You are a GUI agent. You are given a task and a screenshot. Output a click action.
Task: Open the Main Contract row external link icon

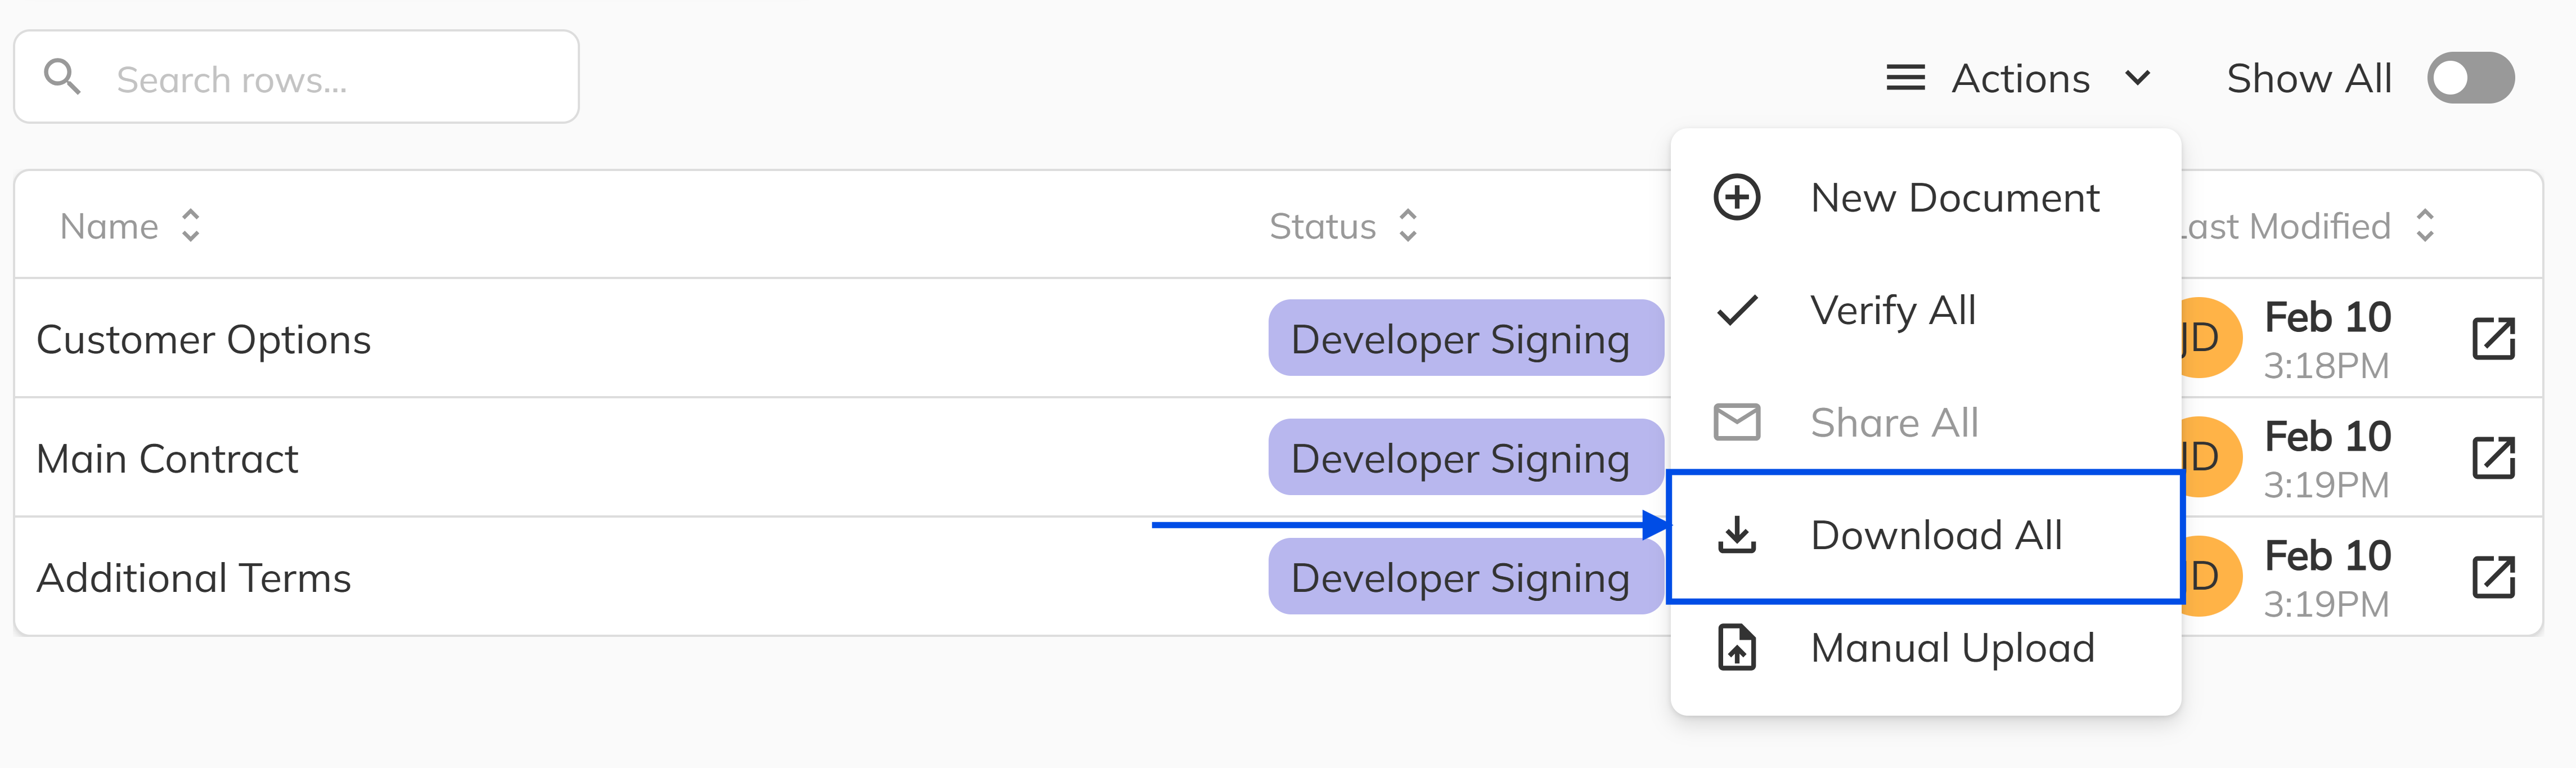click(2493, 458)
